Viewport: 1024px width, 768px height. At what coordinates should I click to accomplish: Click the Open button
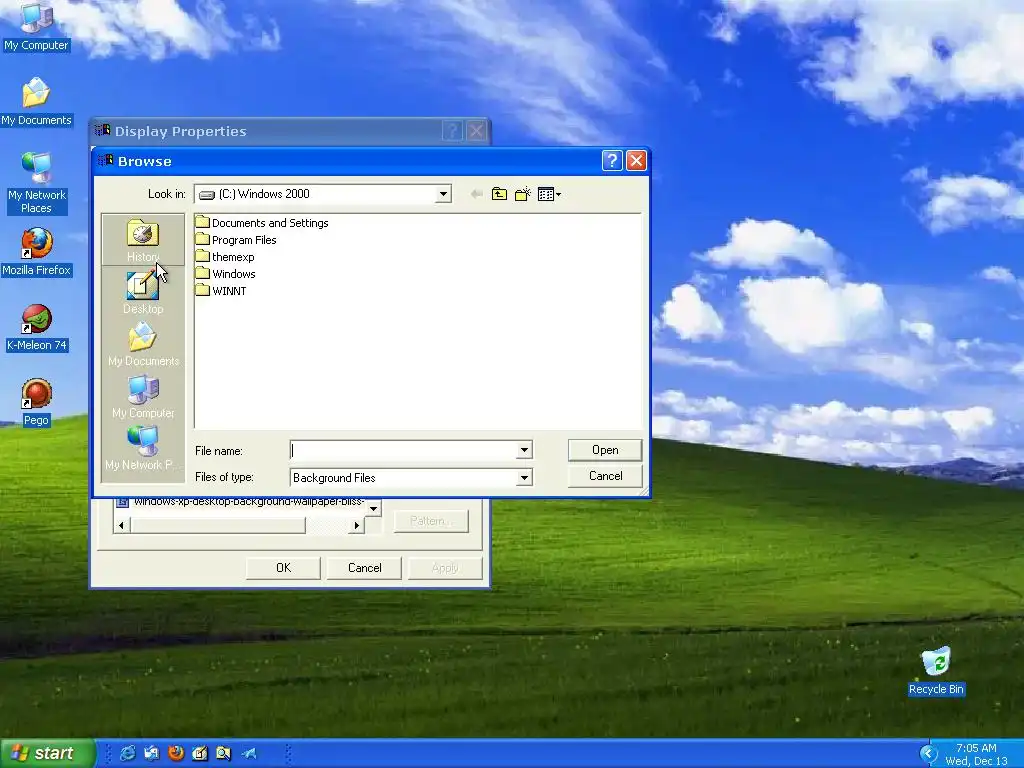[x=605, y=450]
